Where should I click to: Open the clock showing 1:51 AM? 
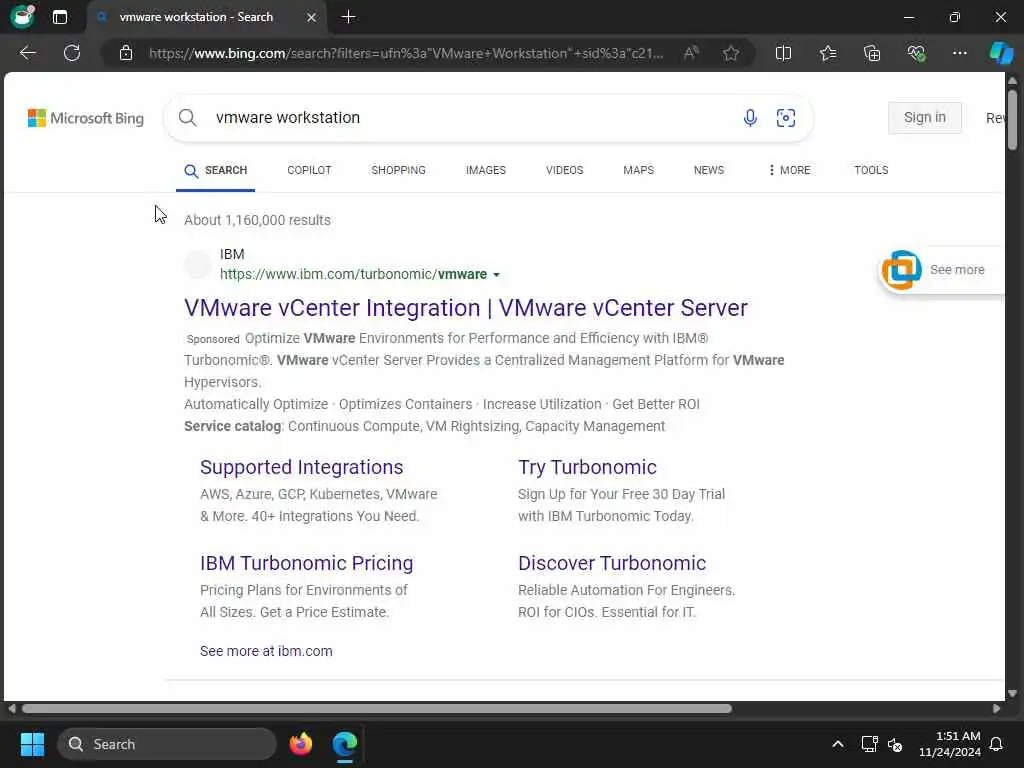[950, 744]
